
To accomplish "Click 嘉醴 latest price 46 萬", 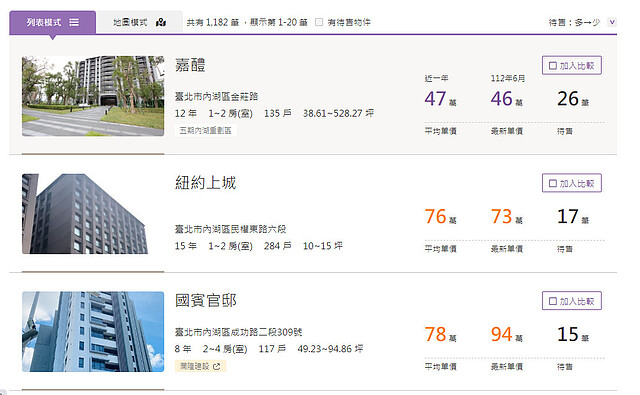I will pyautogui.click(x=507, y=99).
